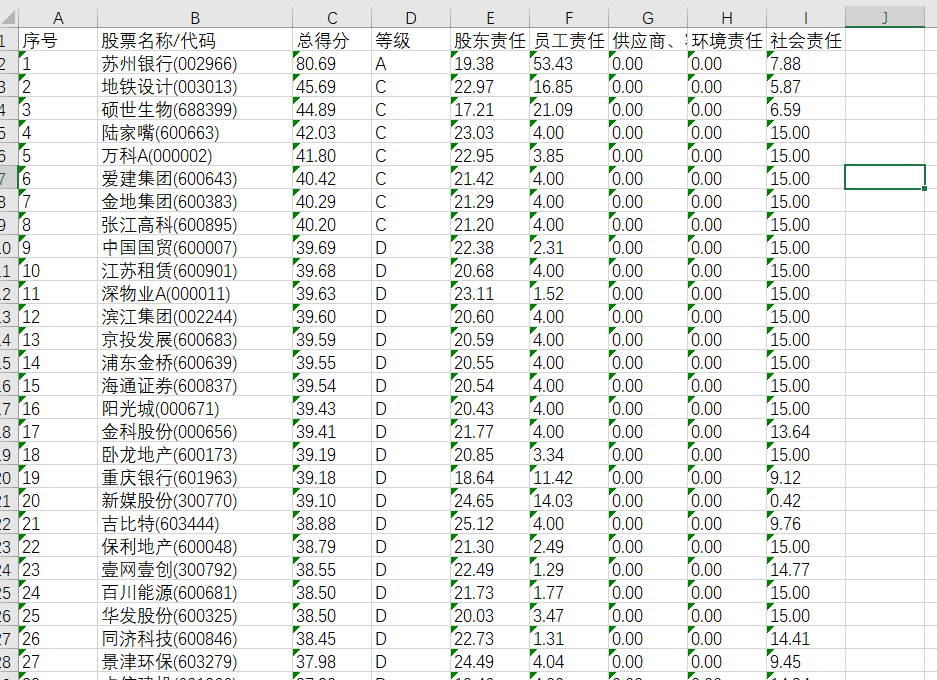The image size is (937, 680).
Task: Click shareholder score 17.21
Action: pyautogui.click(x=489, y=109)
